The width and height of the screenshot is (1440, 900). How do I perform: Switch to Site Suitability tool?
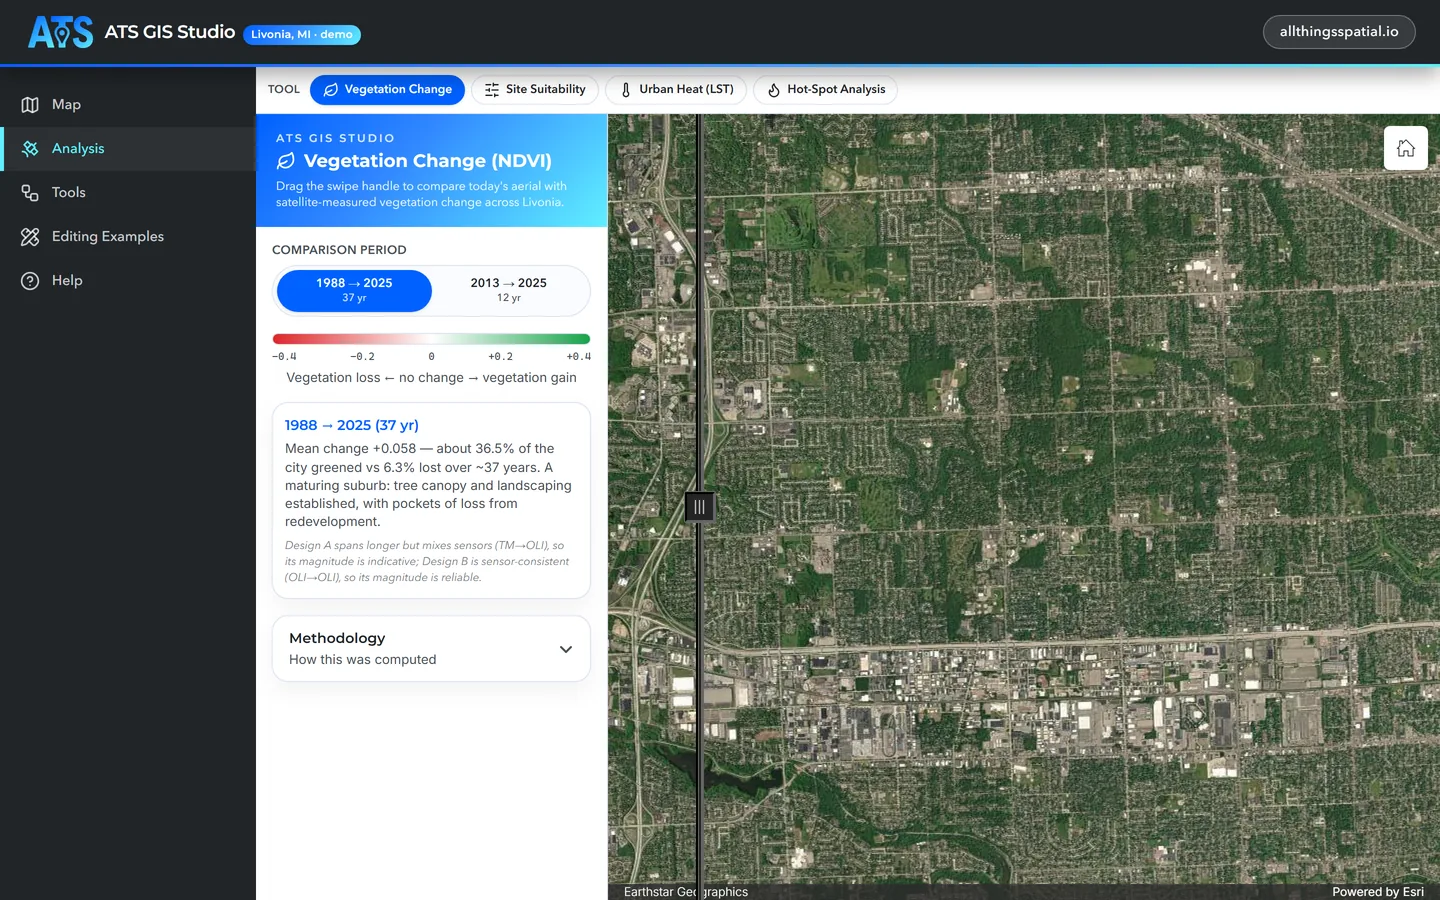coord(535,90)
